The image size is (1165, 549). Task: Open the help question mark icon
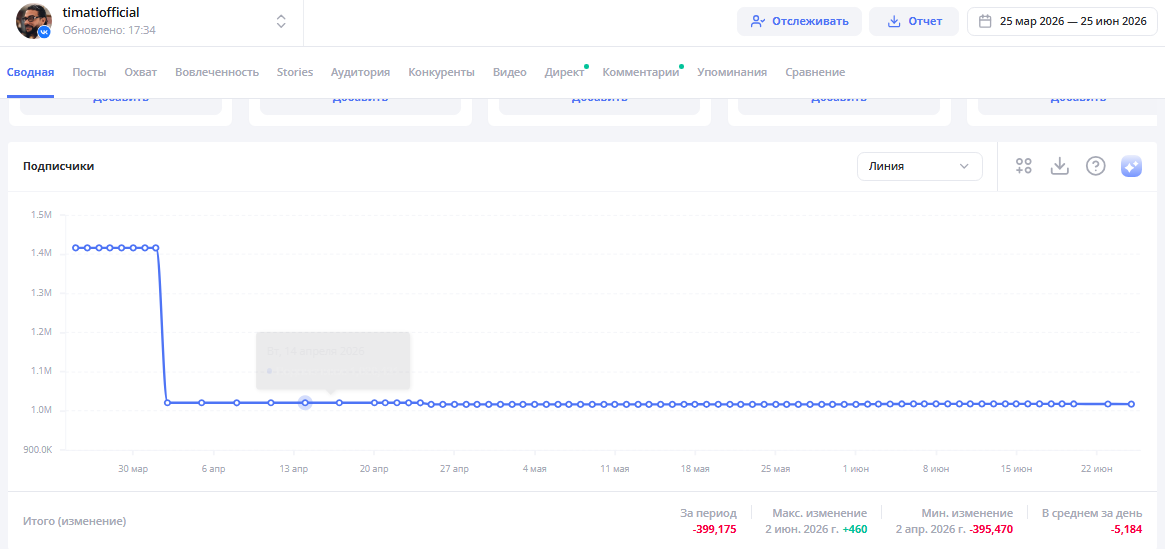[1096, 166]
